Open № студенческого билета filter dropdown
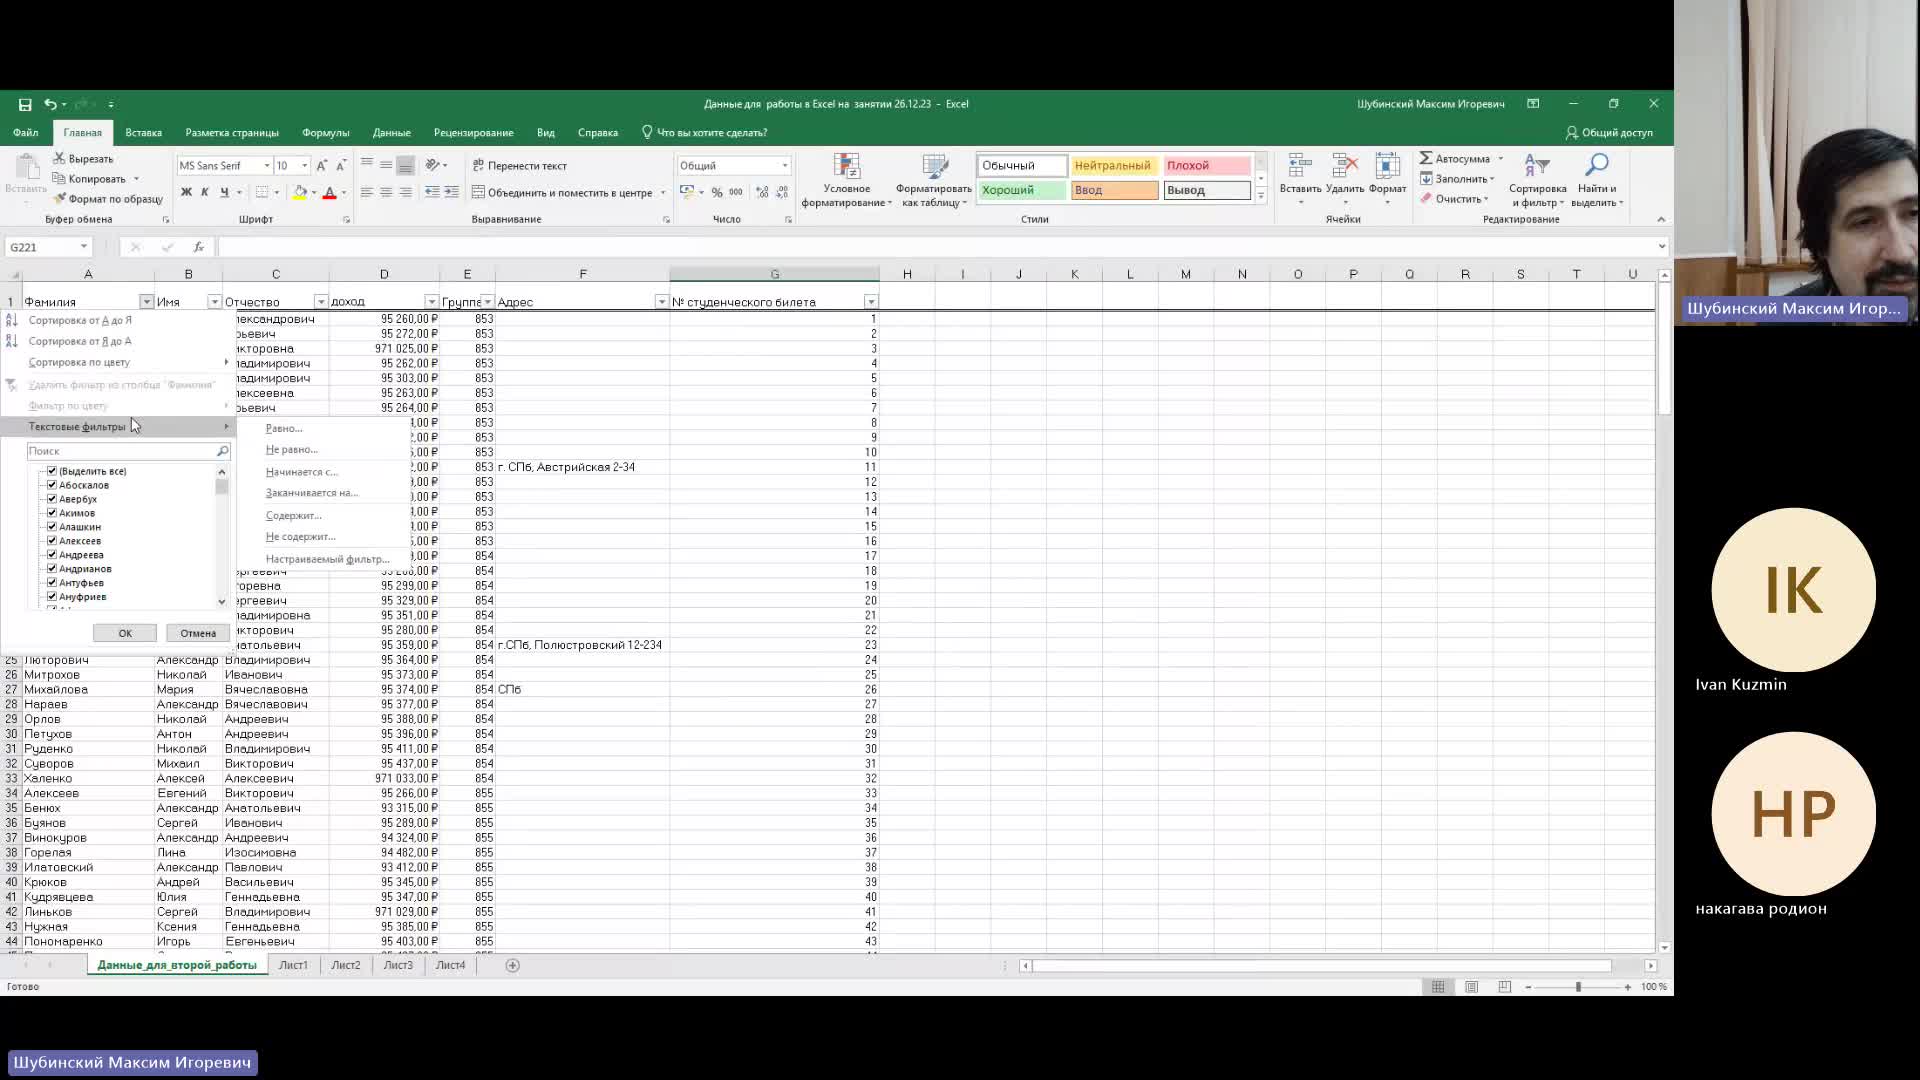The height and width of the screenshot is (1080, 1920). [x=871, y=302]
